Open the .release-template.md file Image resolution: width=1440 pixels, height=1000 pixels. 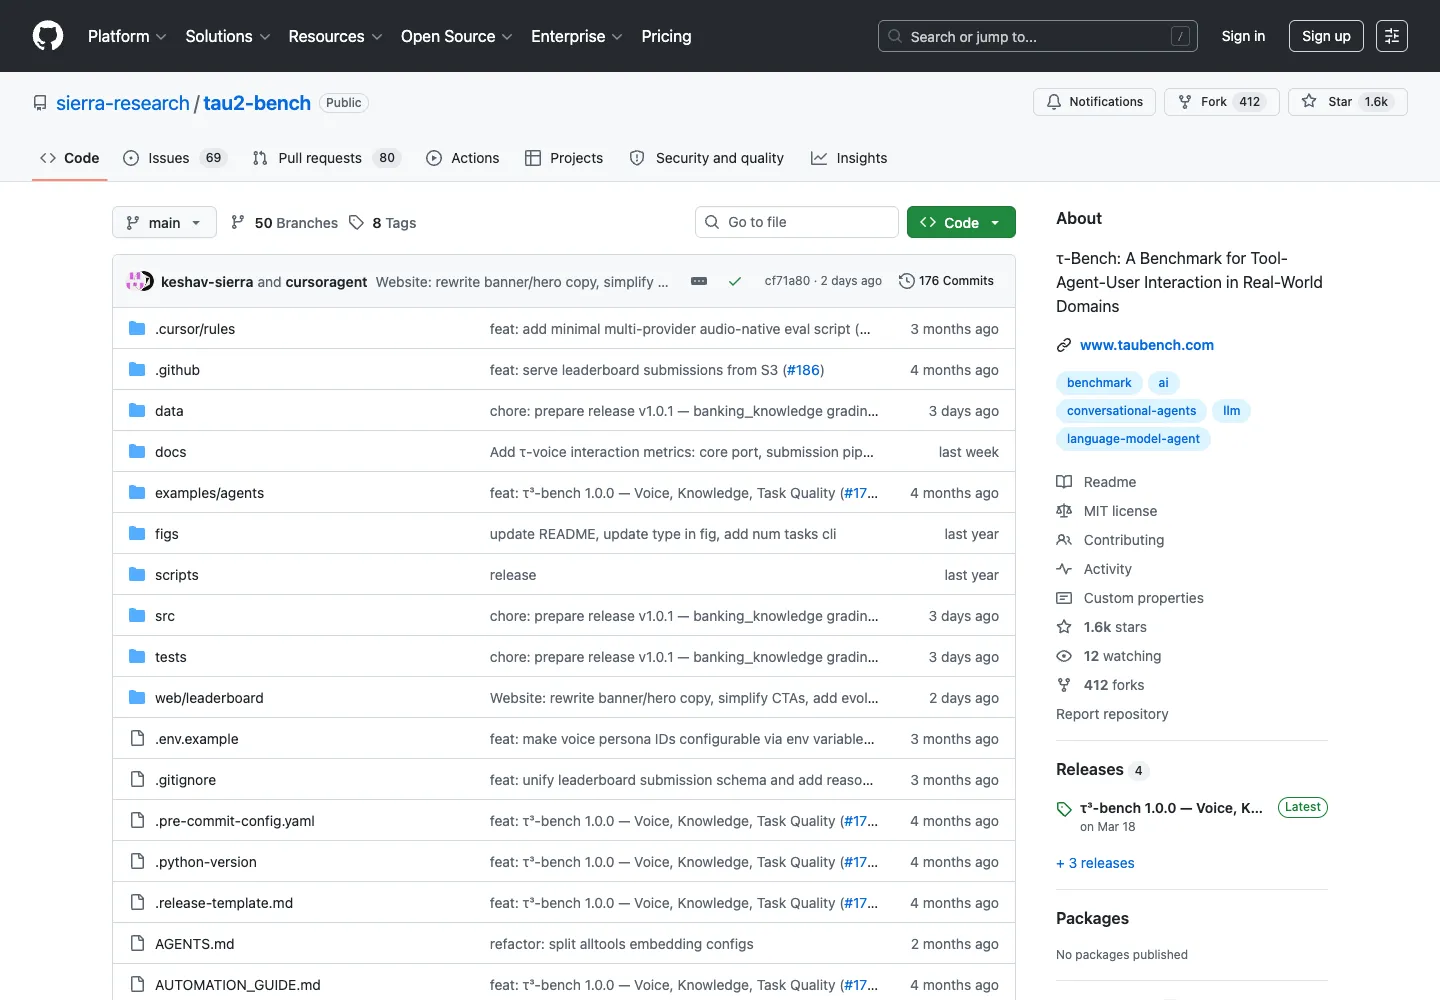tap(224, 903)
